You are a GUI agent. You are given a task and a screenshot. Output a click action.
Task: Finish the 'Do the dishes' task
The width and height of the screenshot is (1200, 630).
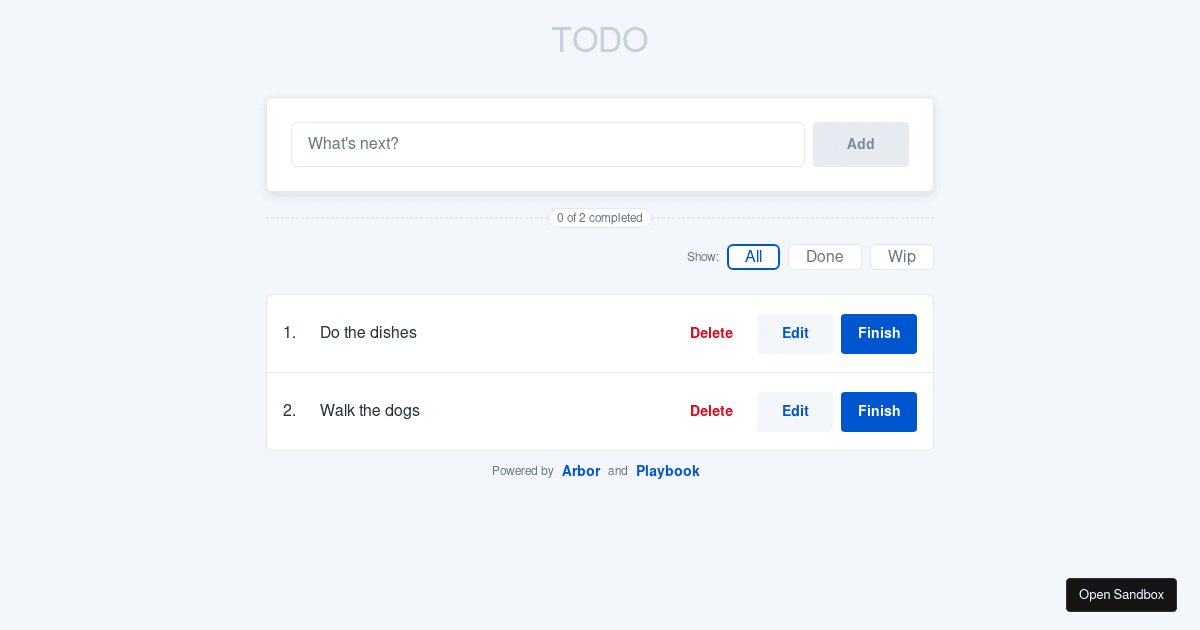coord(878,333)
